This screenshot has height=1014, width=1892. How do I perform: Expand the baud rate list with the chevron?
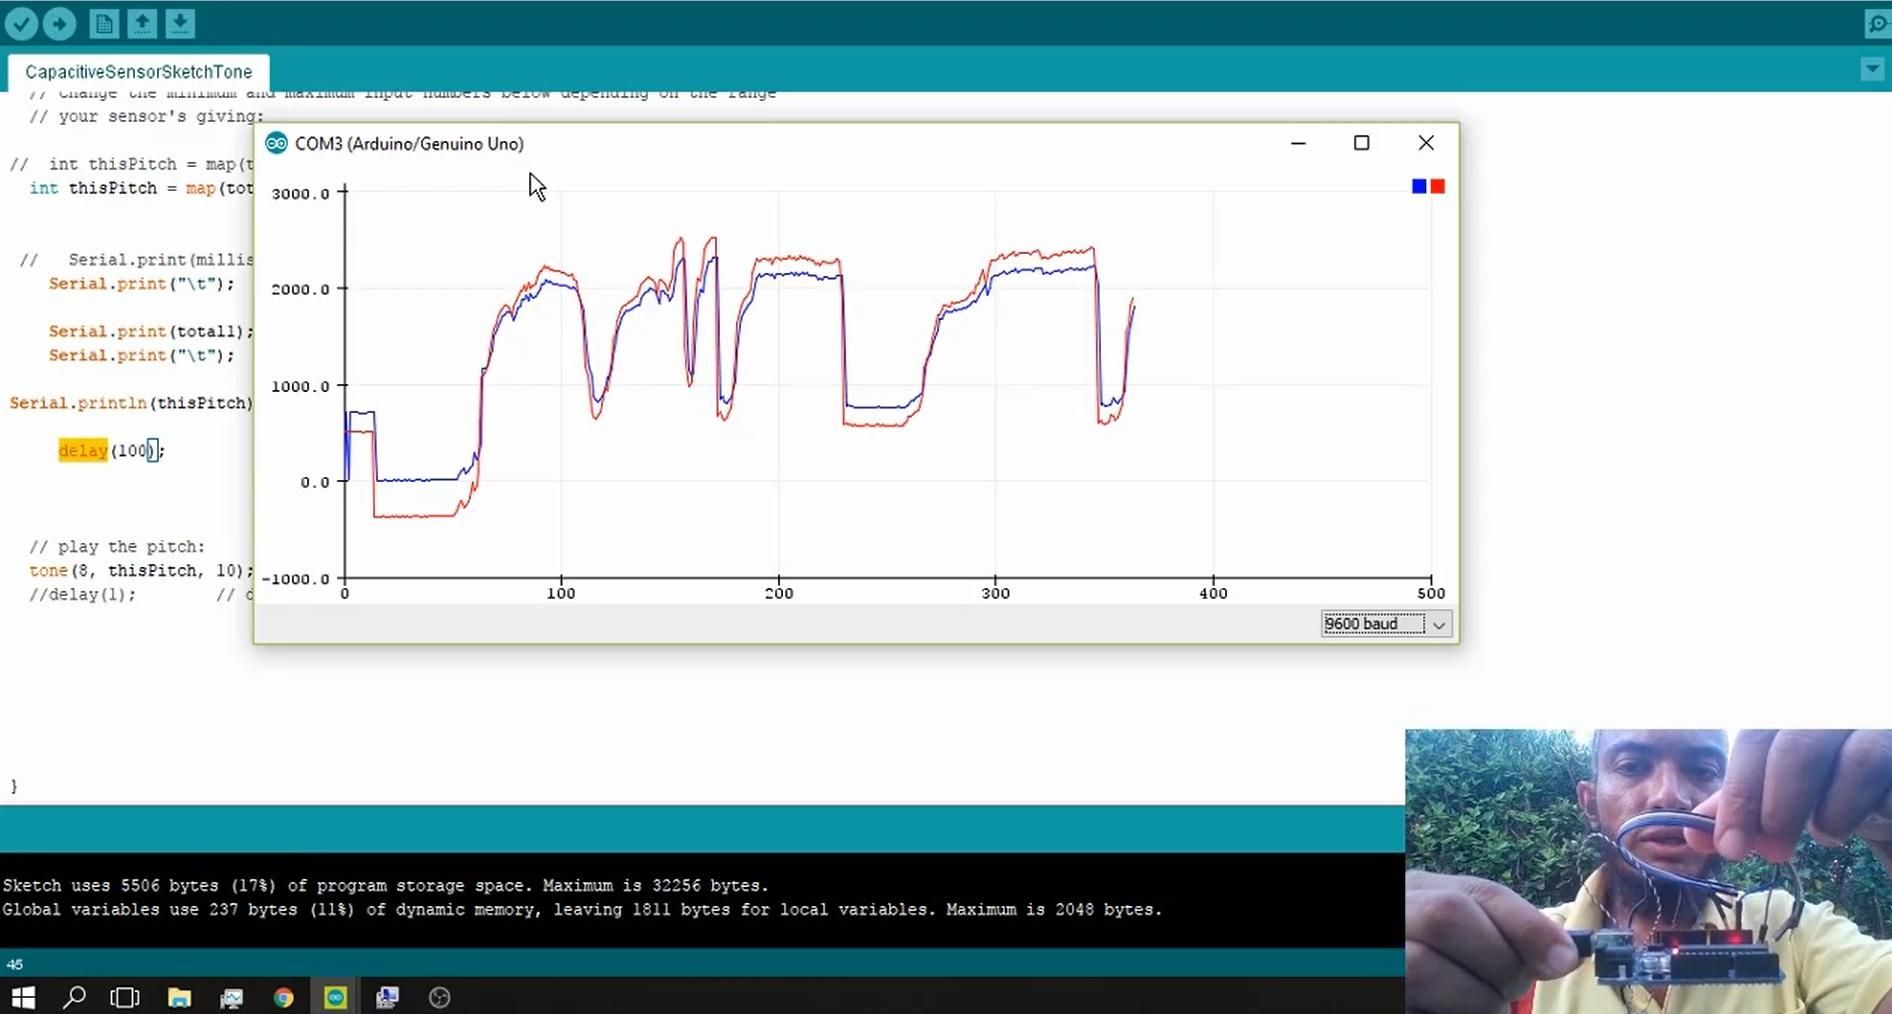(x=1440, y=624)
